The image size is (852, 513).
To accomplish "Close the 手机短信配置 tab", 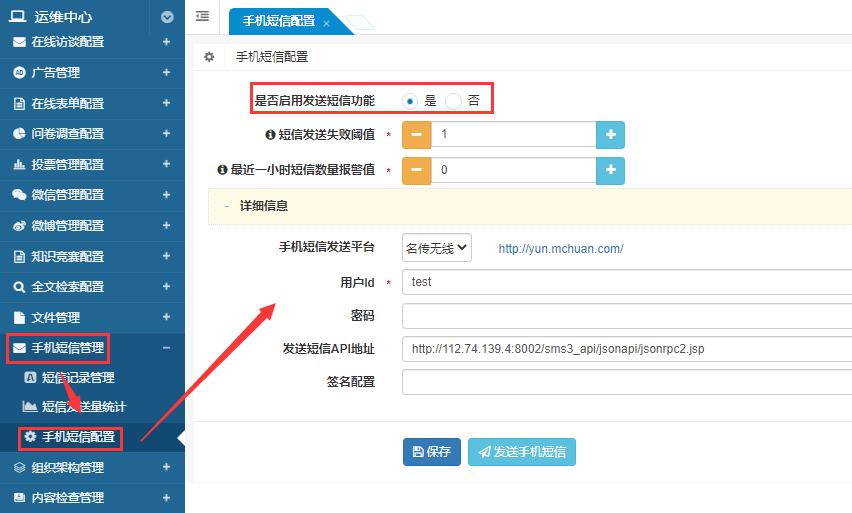I will 326,23.
